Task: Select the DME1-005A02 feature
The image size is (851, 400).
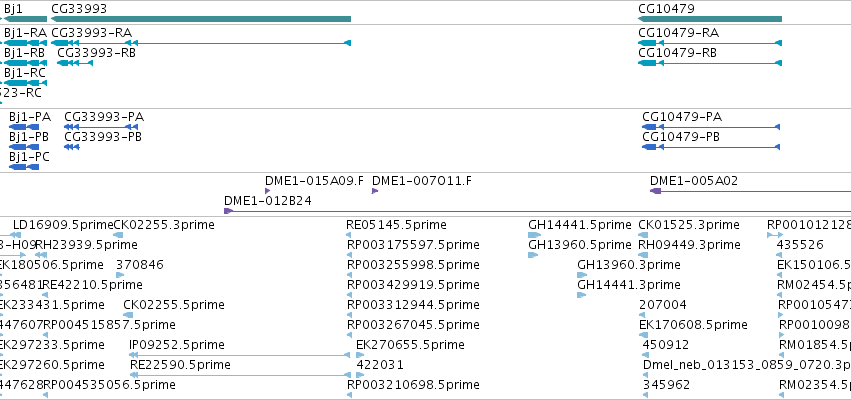Action: click(751, 191)
